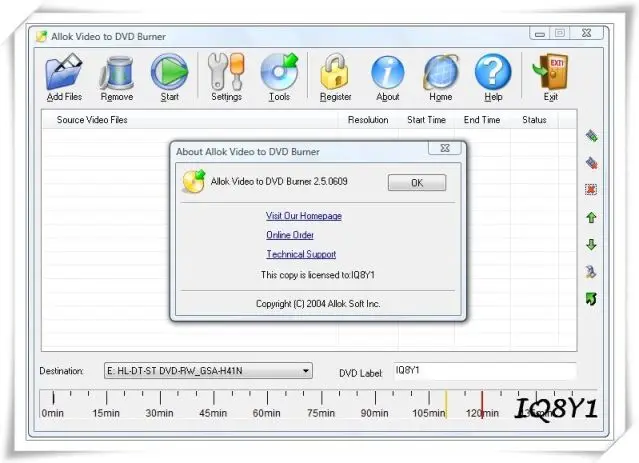Image resolution: width=639 pixels, height=463 pixels.
Task: Follow the Visit Our Homepage link
Action: 304,216
